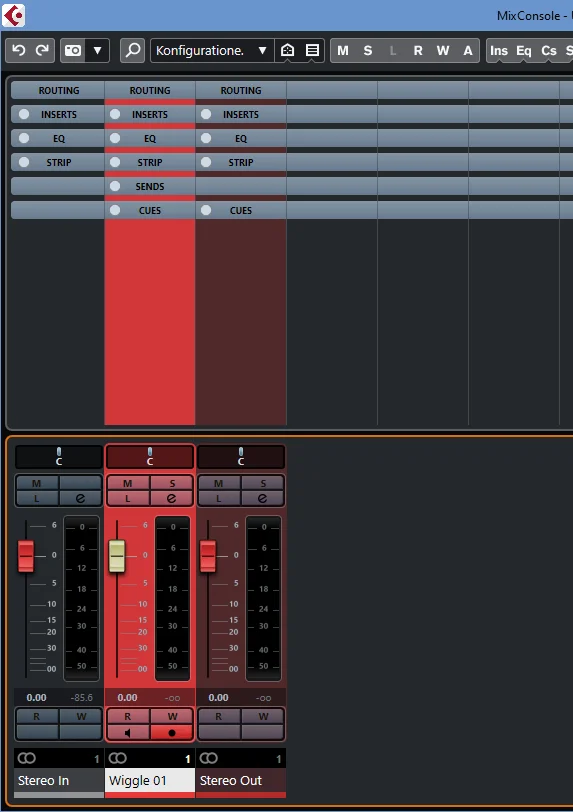Open Stereo In ROUTING section
Image resolution: width=573 pixels, height=812 pixels.
point(59,90)
